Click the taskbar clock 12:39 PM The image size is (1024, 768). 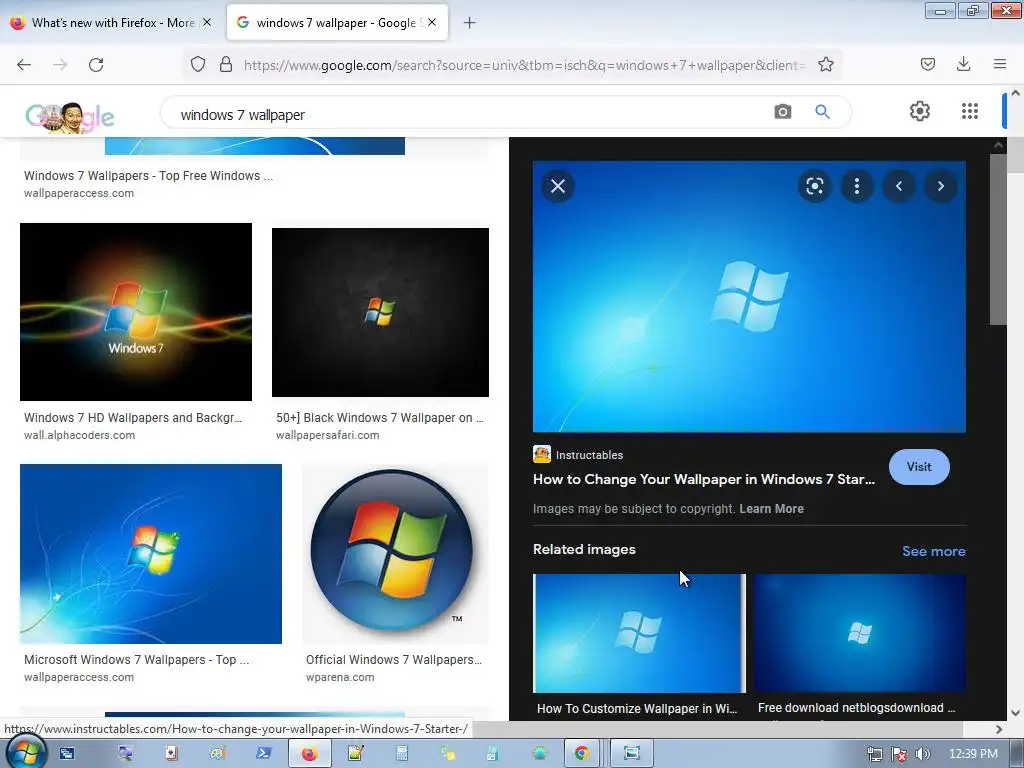point(972,754)
